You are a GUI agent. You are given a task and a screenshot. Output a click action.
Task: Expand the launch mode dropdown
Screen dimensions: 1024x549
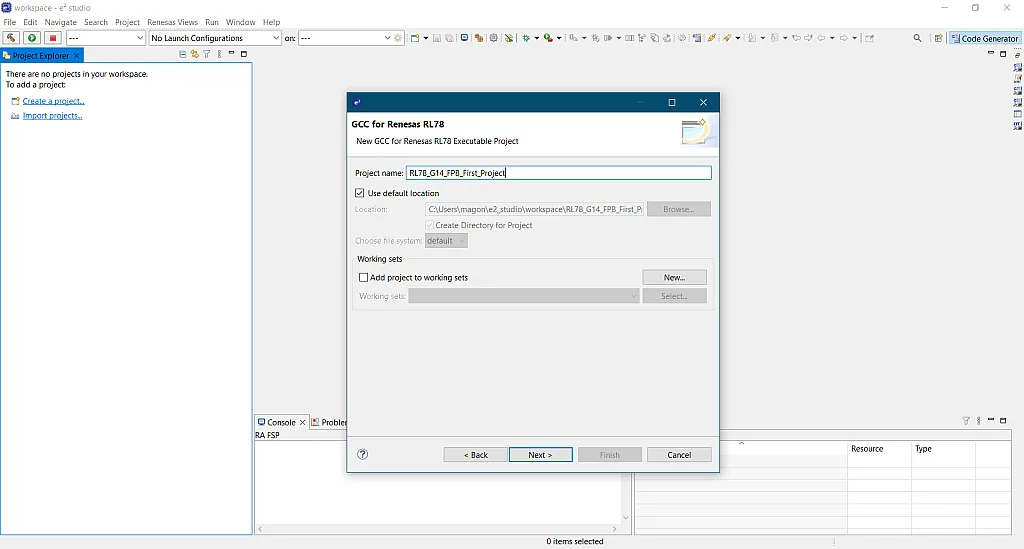click(x=106, y=38)
